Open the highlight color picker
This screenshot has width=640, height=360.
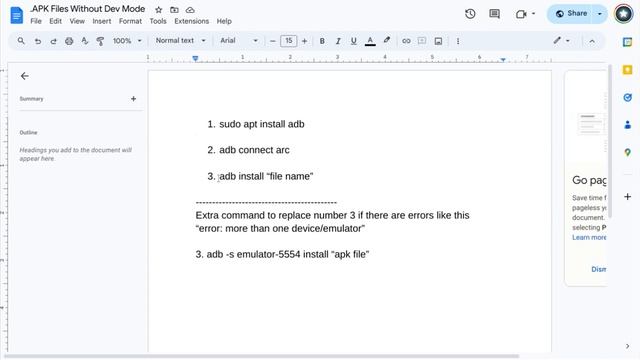click(387, 41)
